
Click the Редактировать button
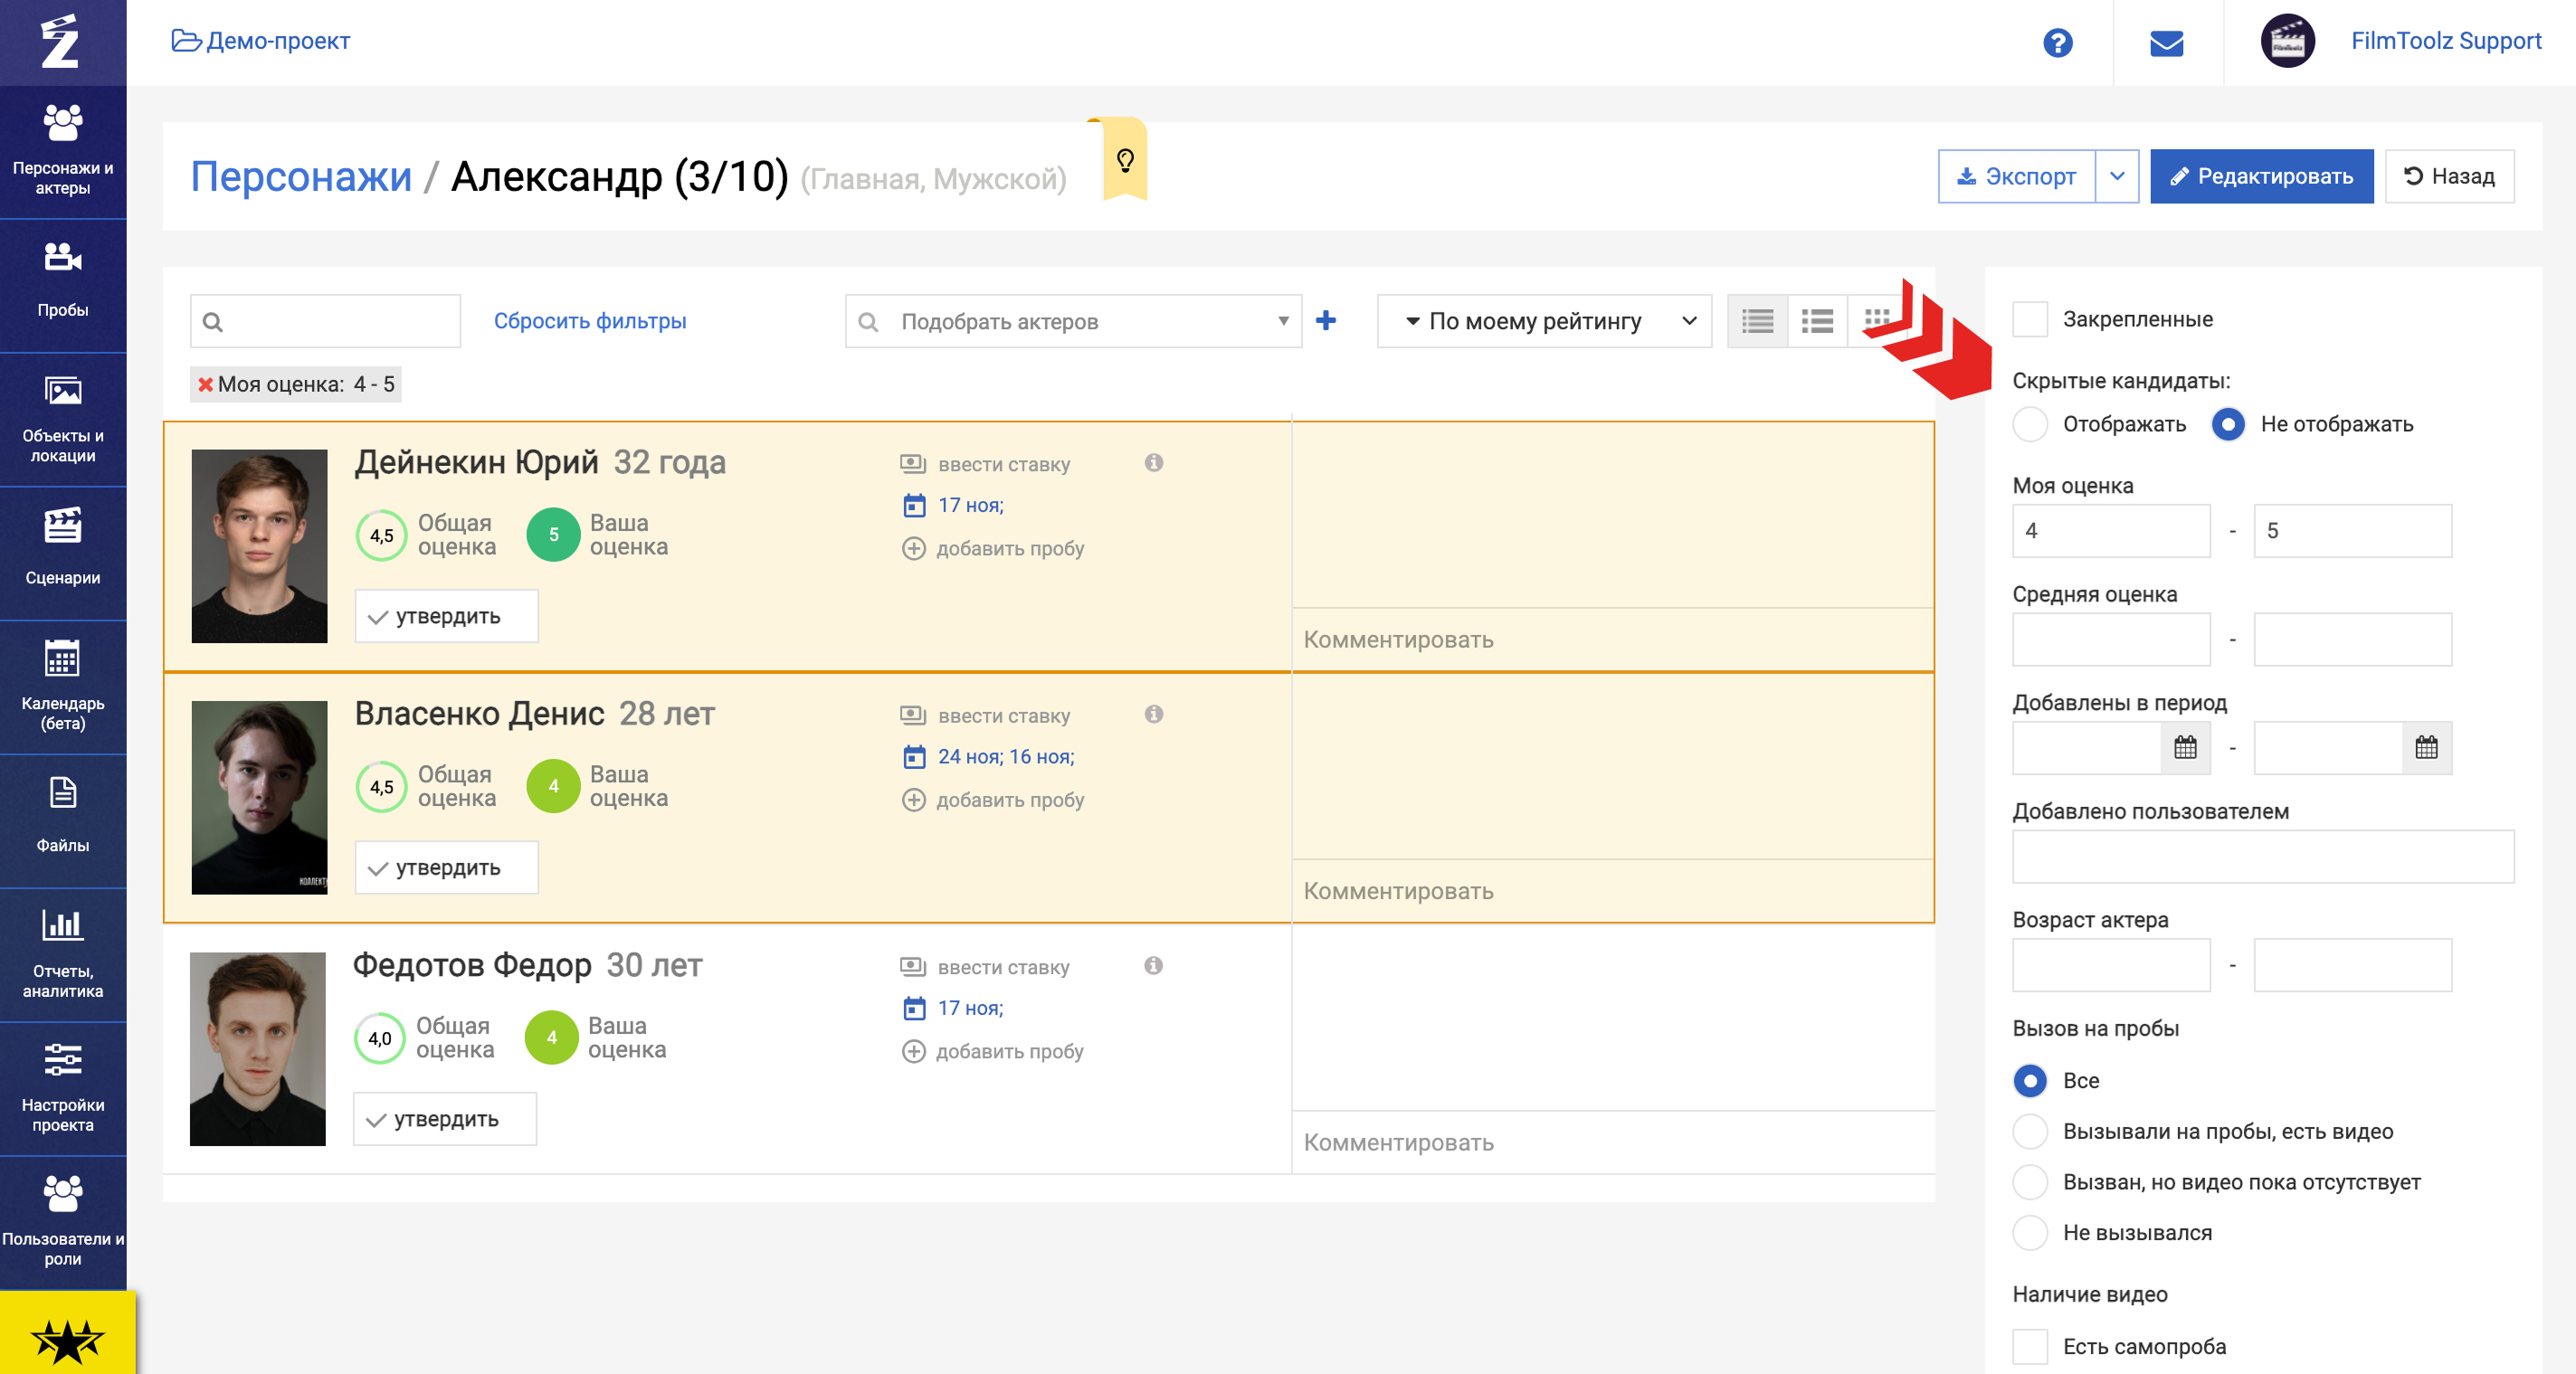(x=2260, y=176)
